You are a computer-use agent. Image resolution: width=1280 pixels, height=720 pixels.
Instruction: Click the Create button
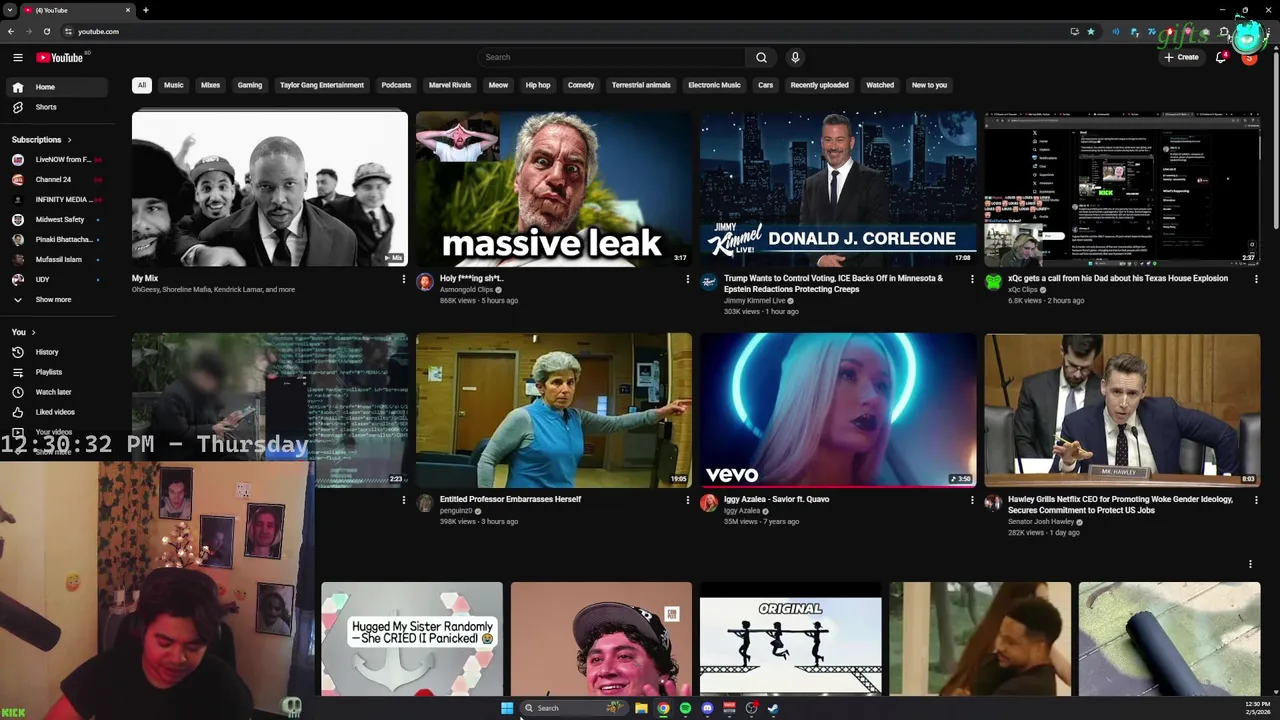point(1181,58)
